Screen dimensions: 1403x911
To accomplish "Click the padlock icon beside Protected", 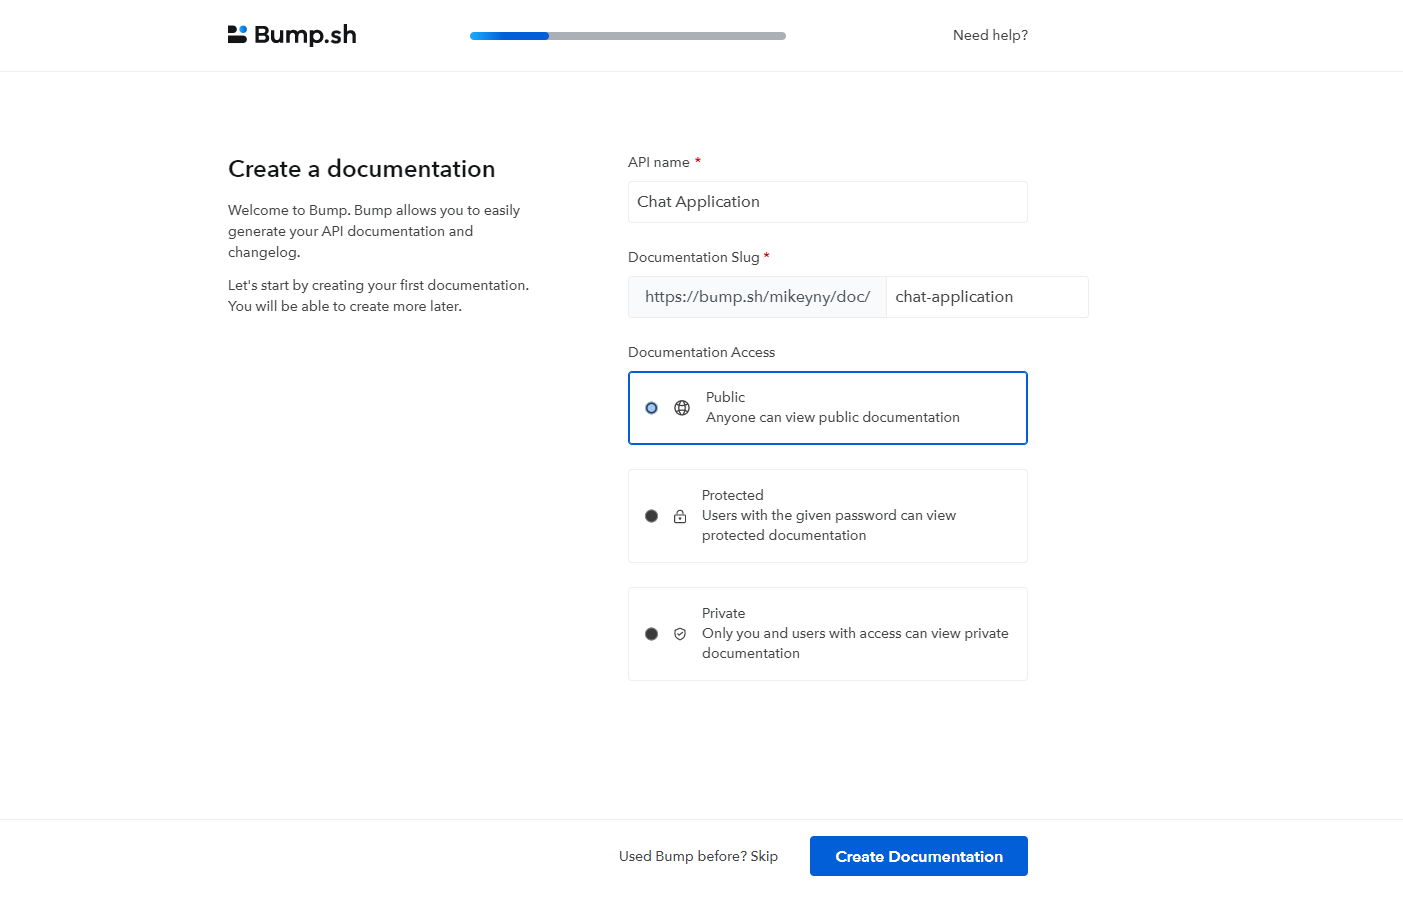I will (681, 516).
